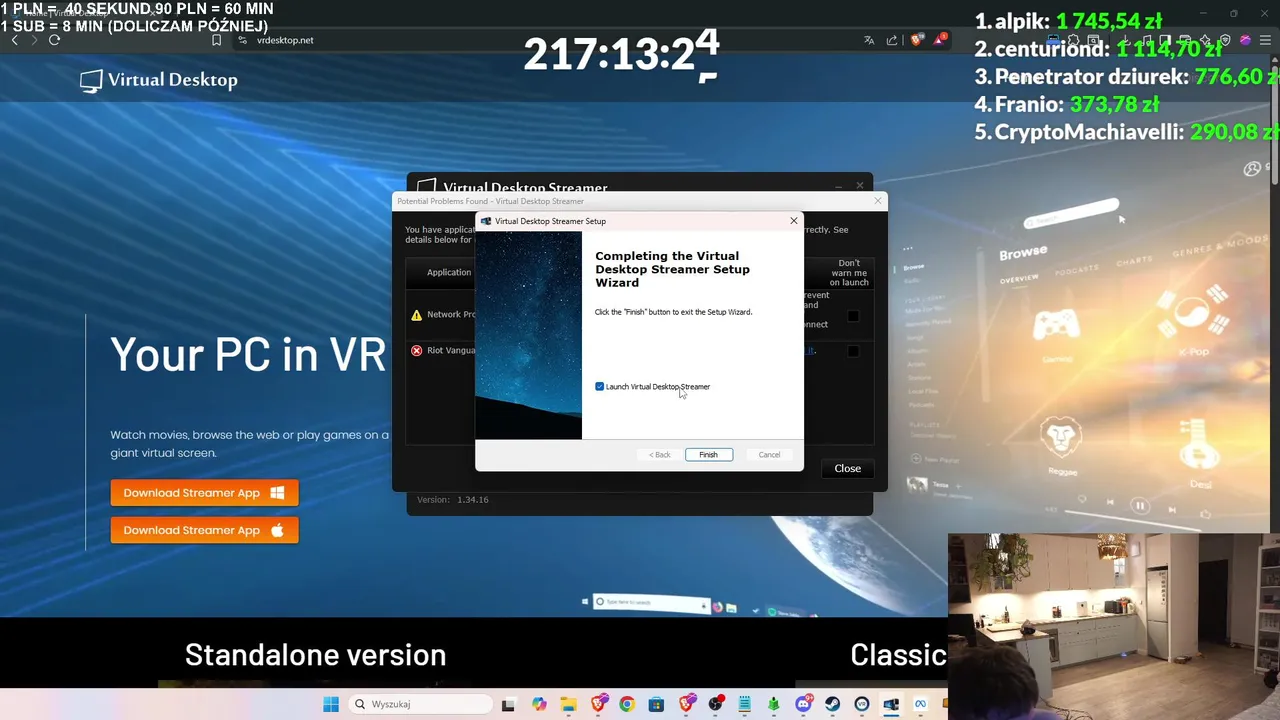Click the Setup wizard title bar icon

point(487,221)
